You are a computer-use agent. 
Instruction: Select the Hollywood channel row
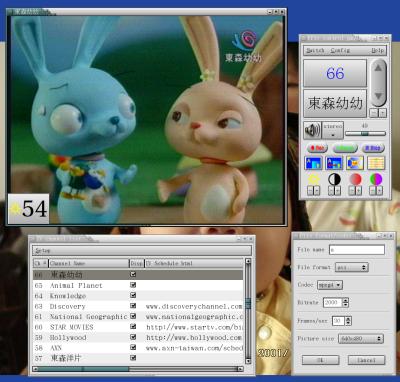coord(138,337)
